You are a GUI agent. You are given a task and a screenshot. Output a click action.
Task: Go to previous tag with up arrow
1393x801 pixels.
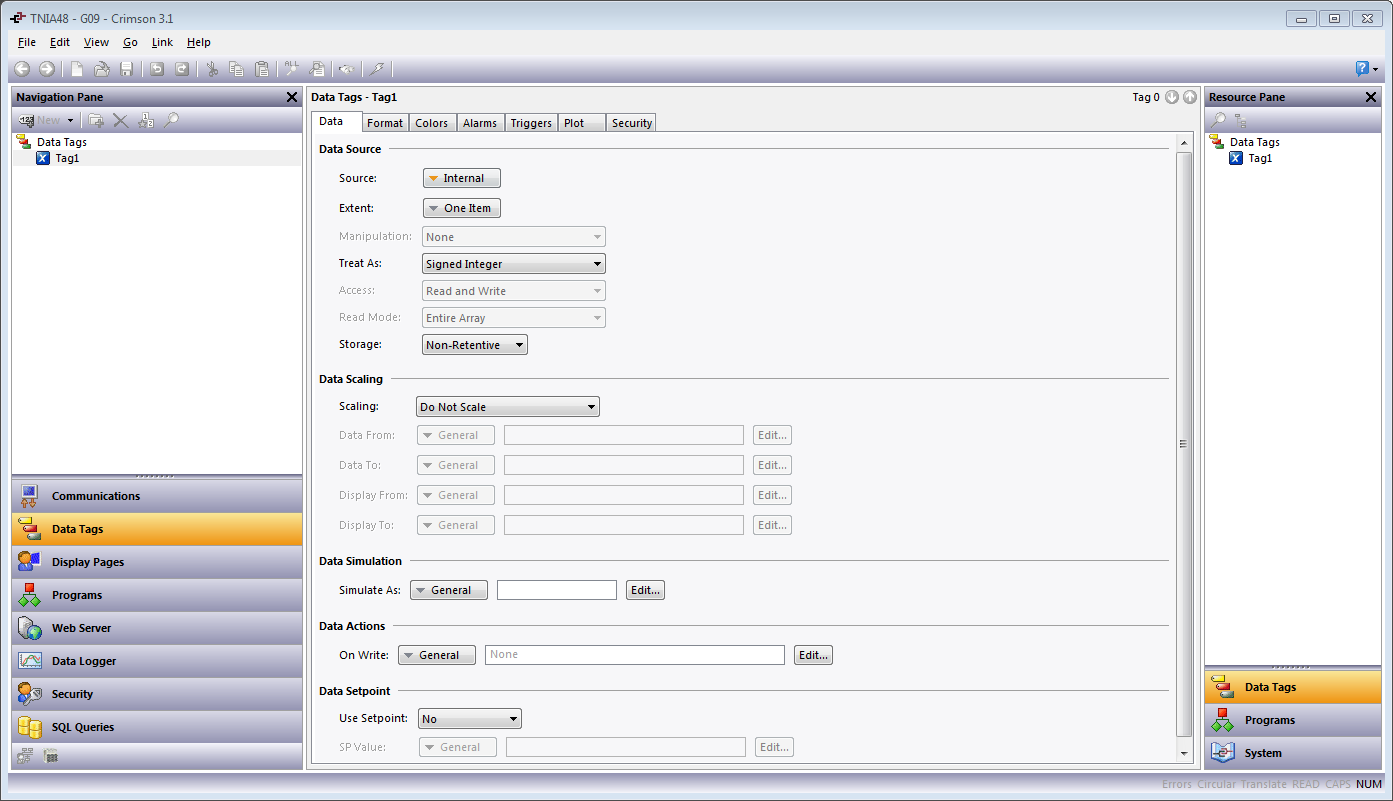pyautogui.click(x=1189, y=97)
